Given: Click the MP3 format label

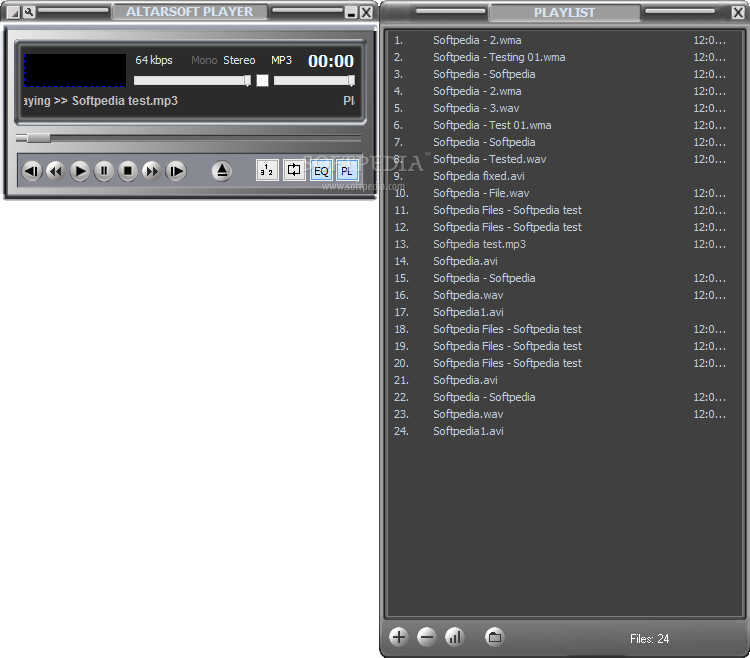Looking at the screenshot, I should [x=281, y=60].
